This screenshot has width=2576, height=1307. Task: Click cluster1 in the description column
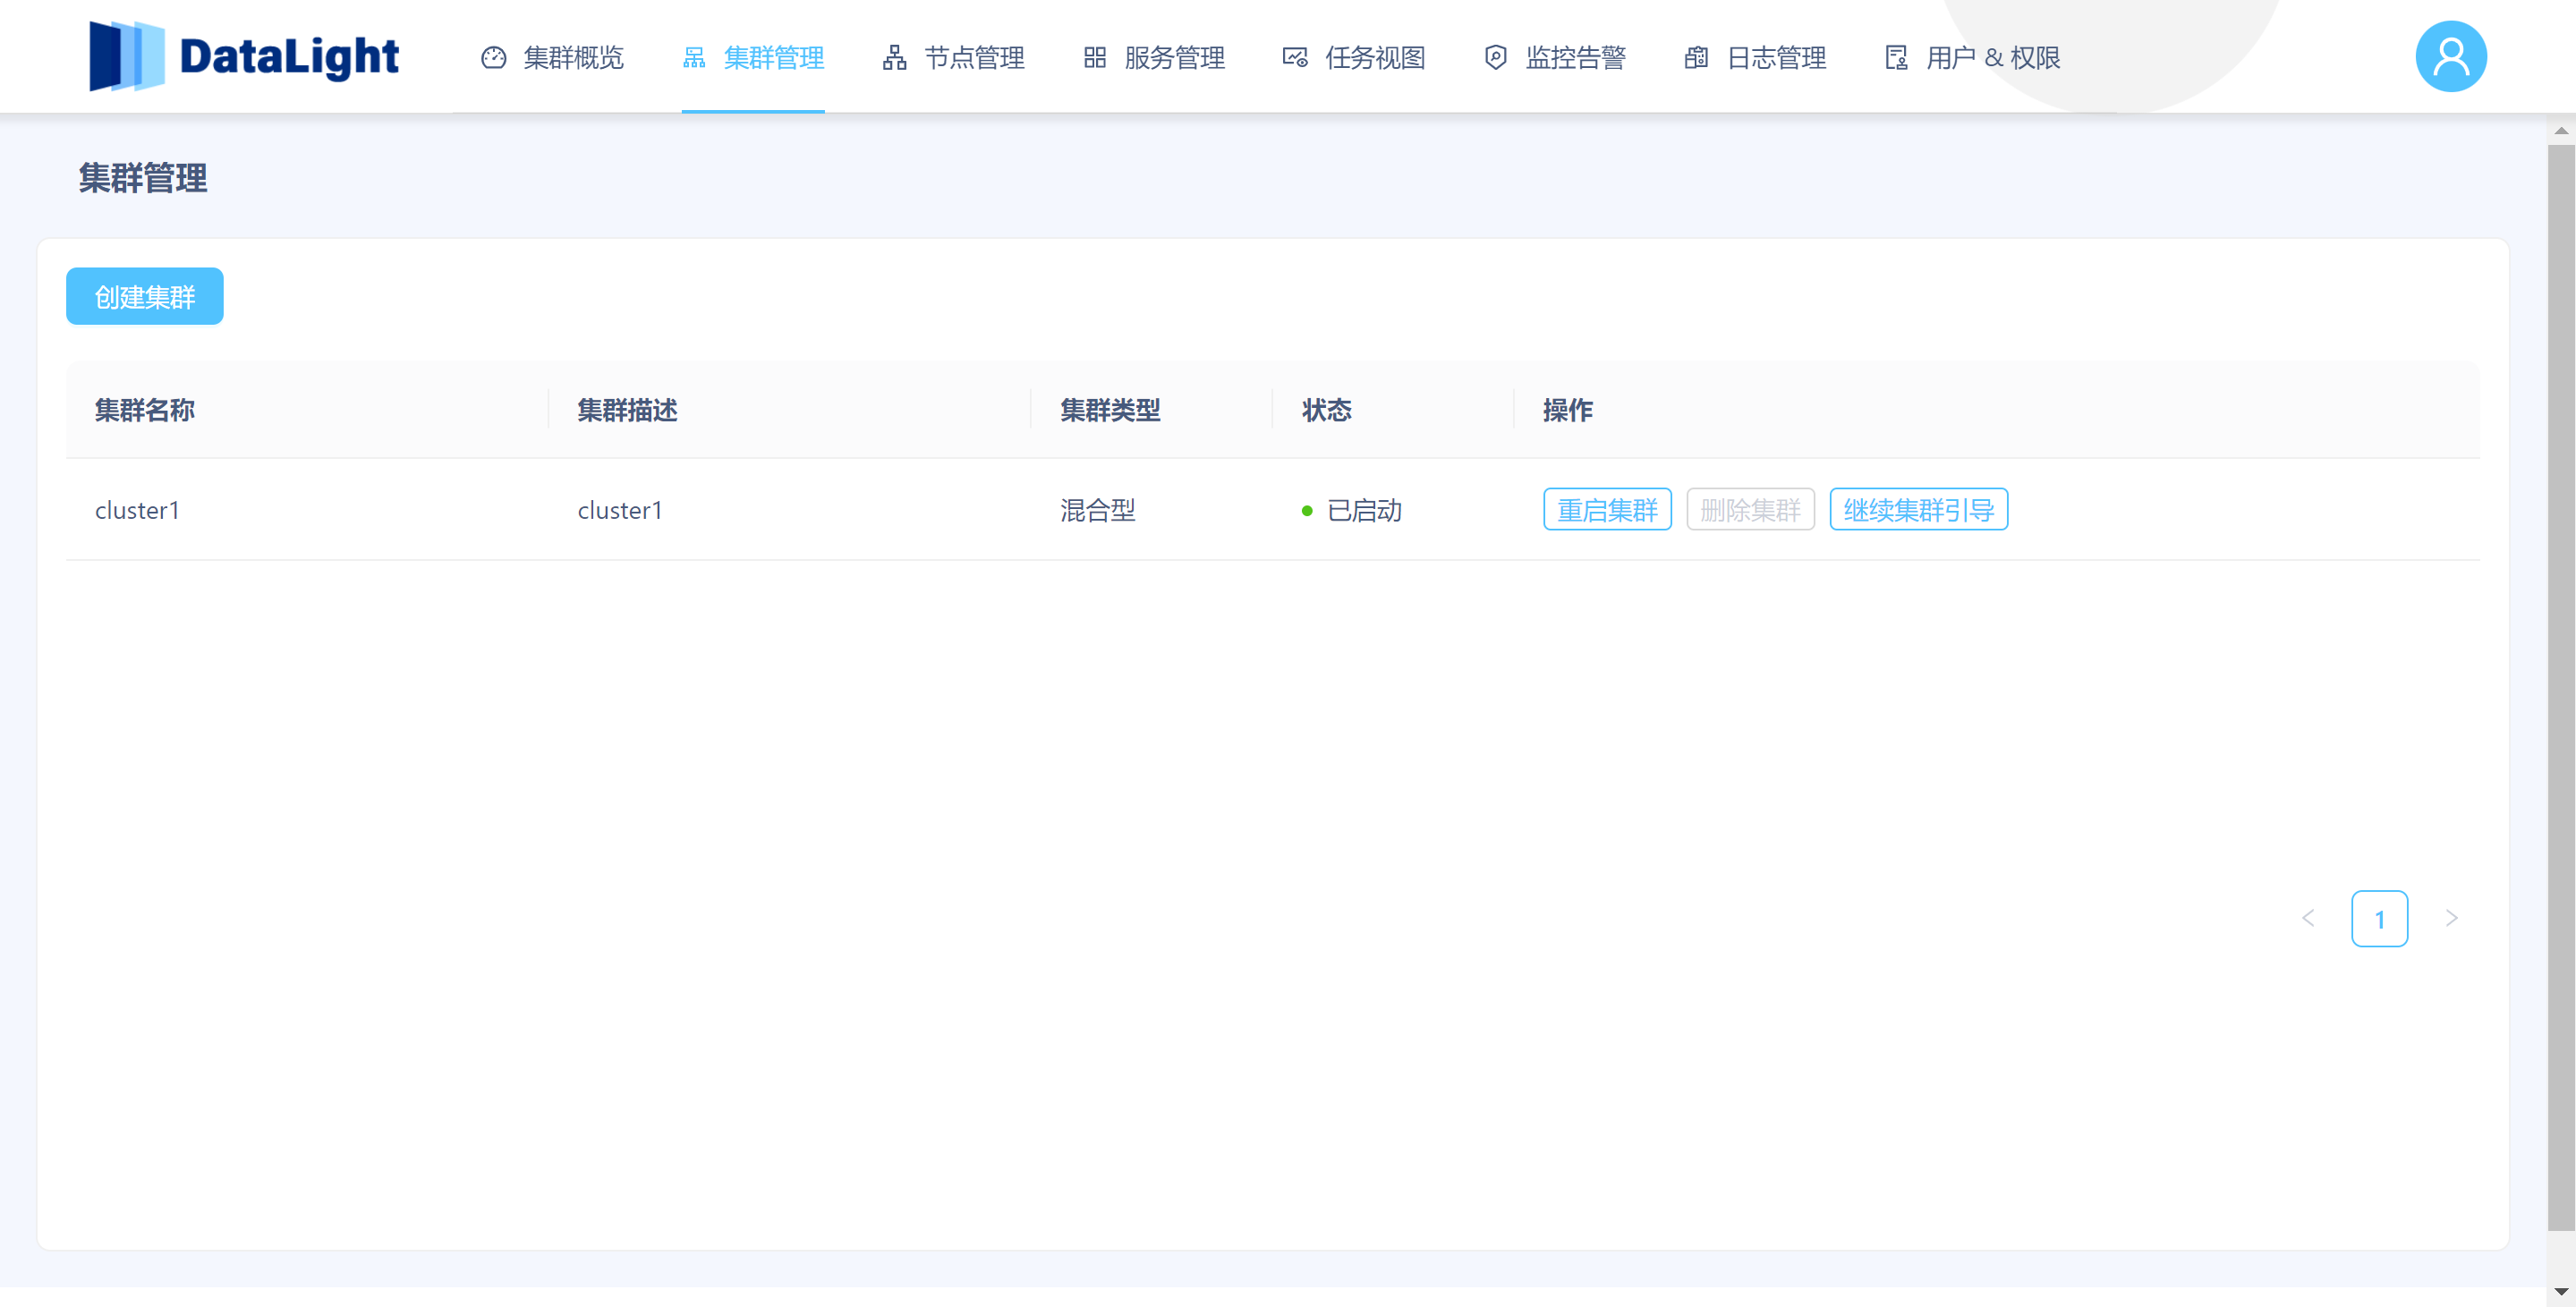[x=620, y=510]
